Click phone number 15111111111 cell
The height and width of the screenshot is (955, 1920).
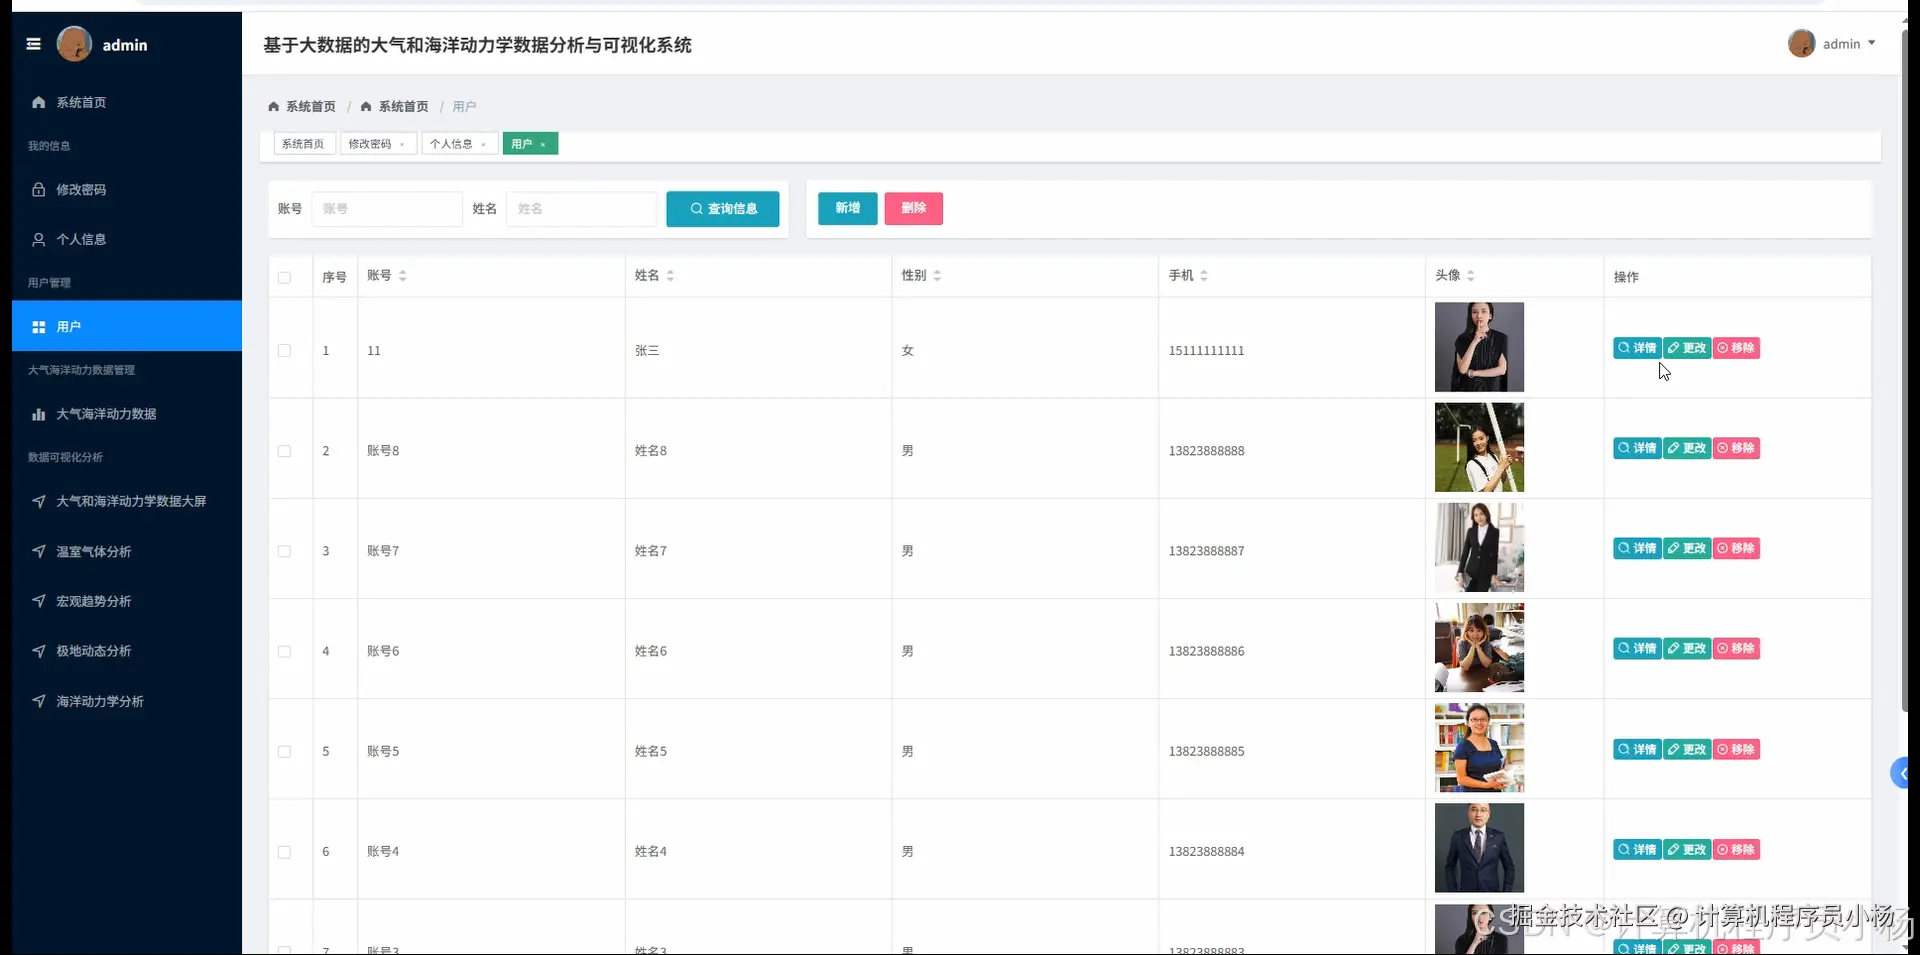tap(1206, 351)
